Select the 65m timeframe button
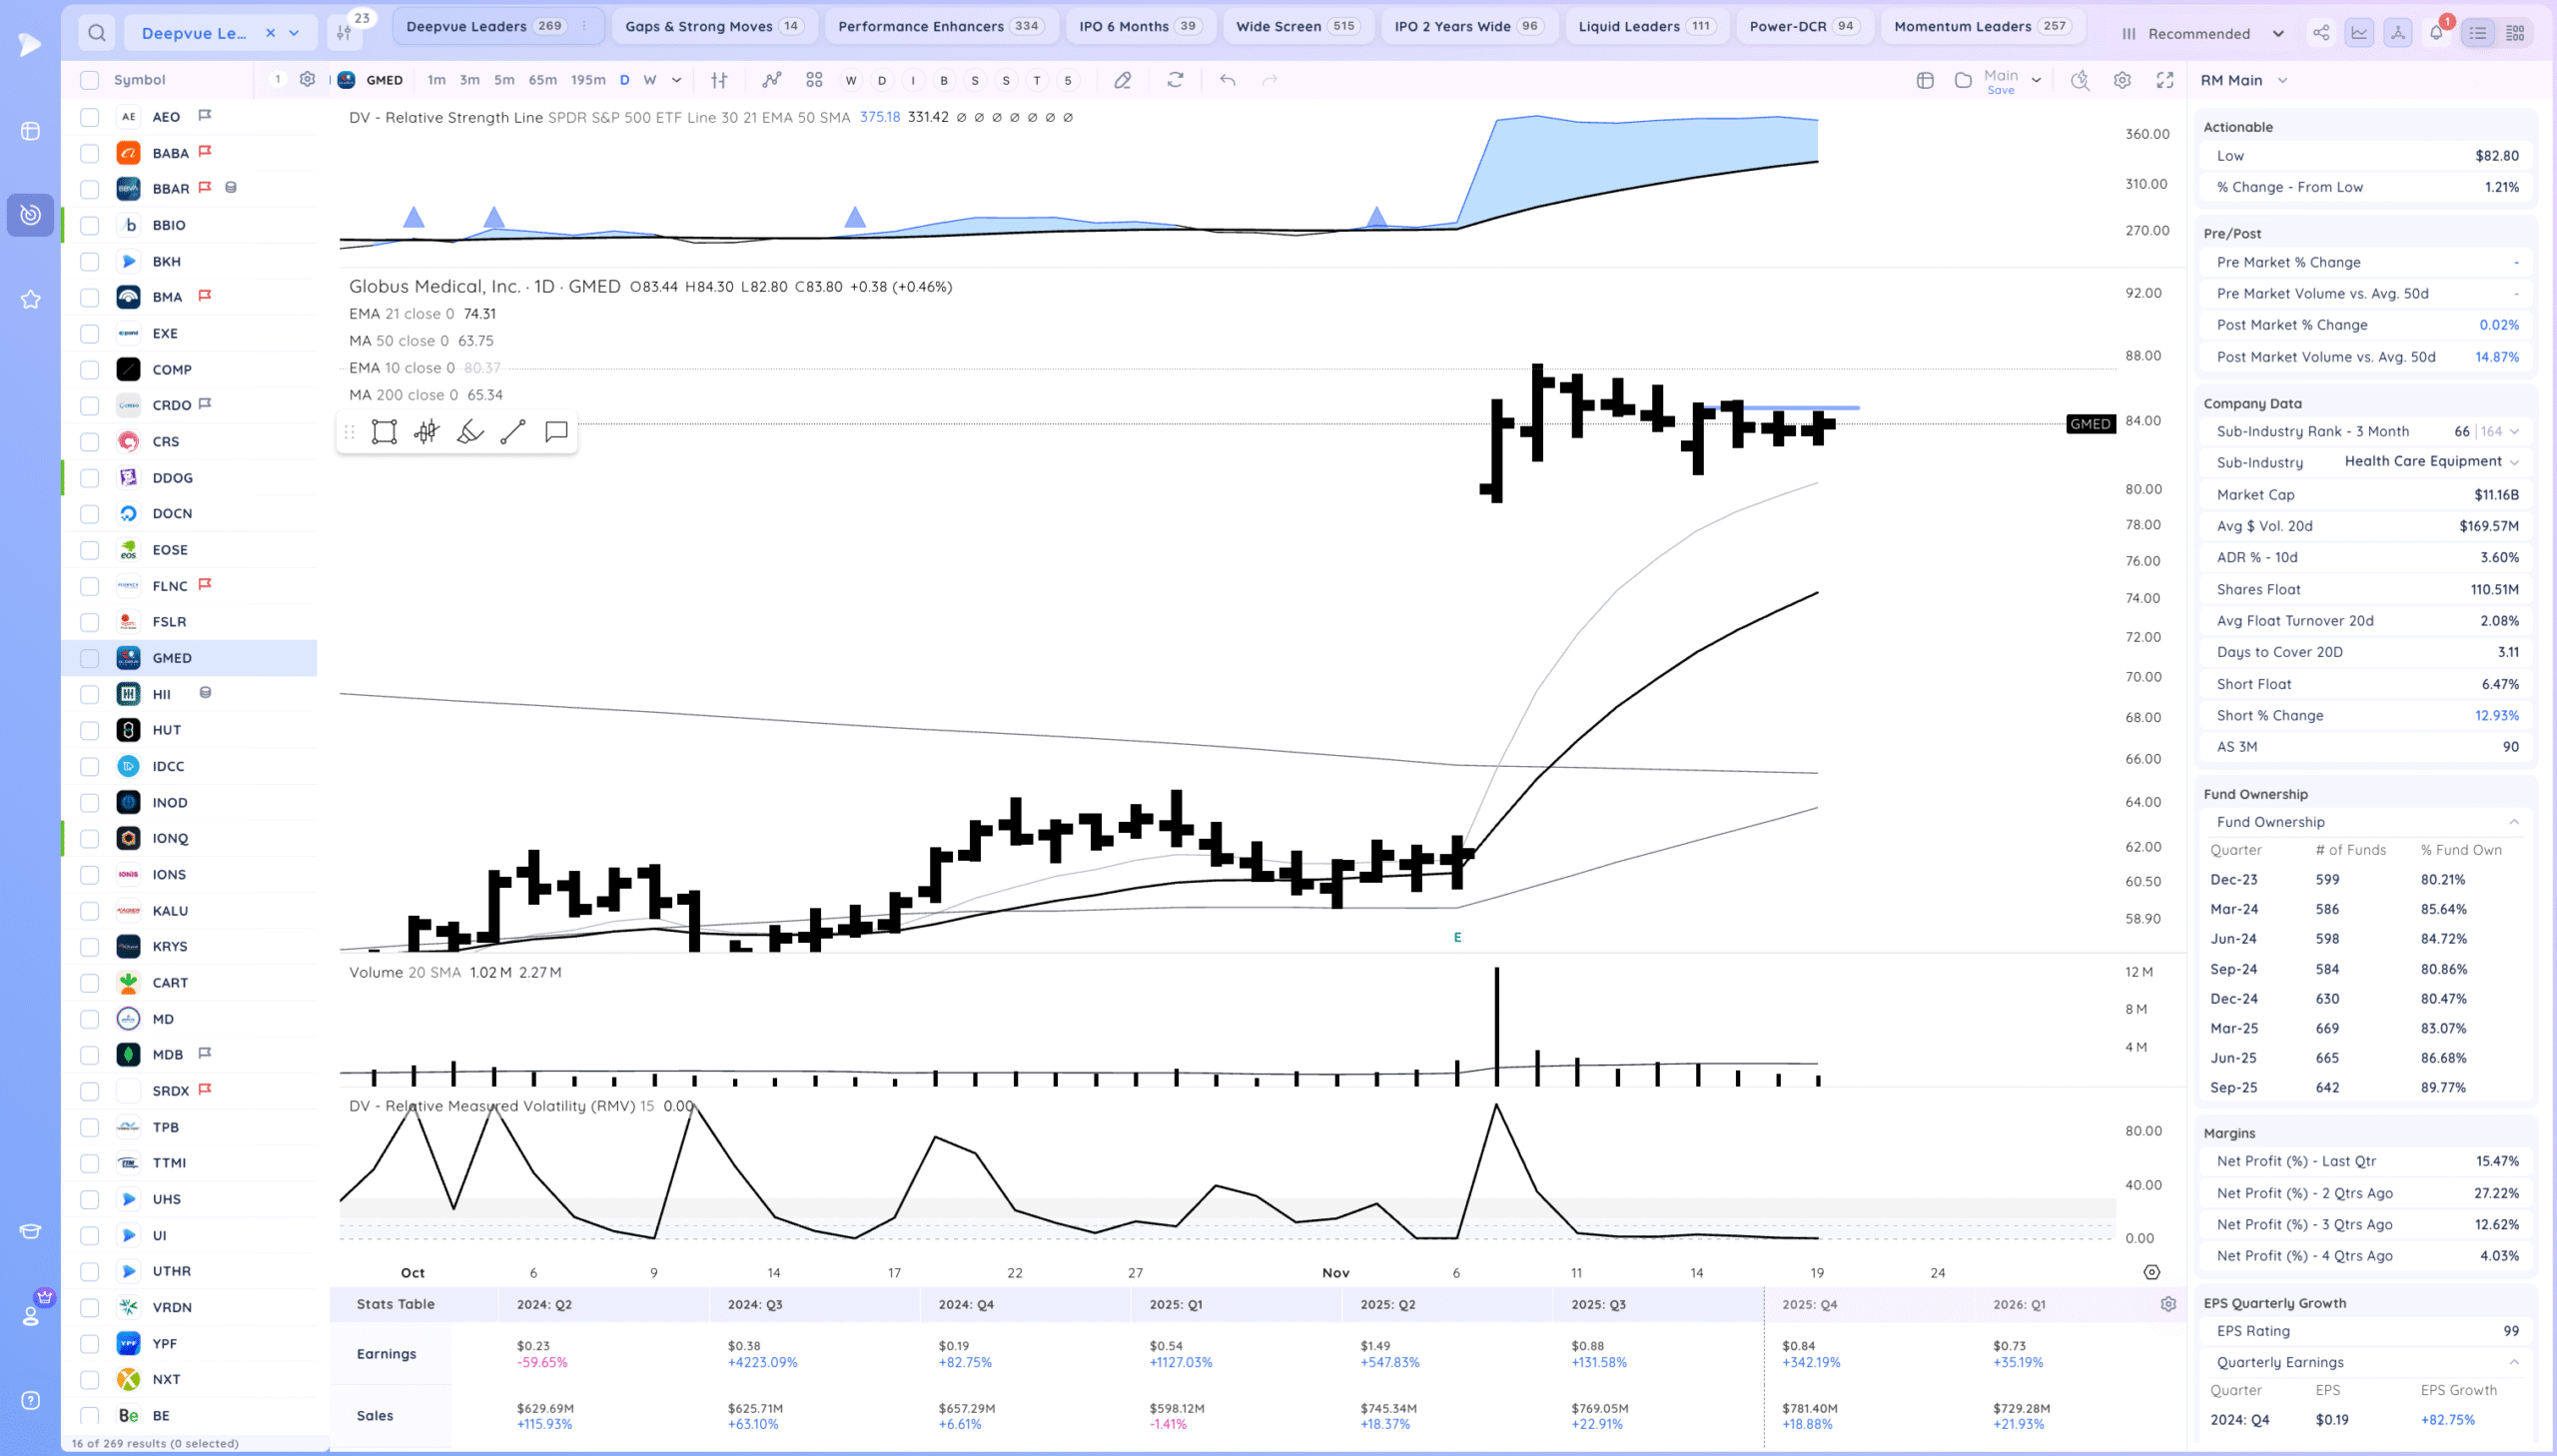This screenshot has height=1456, width=2557. [x=542, y=80]
